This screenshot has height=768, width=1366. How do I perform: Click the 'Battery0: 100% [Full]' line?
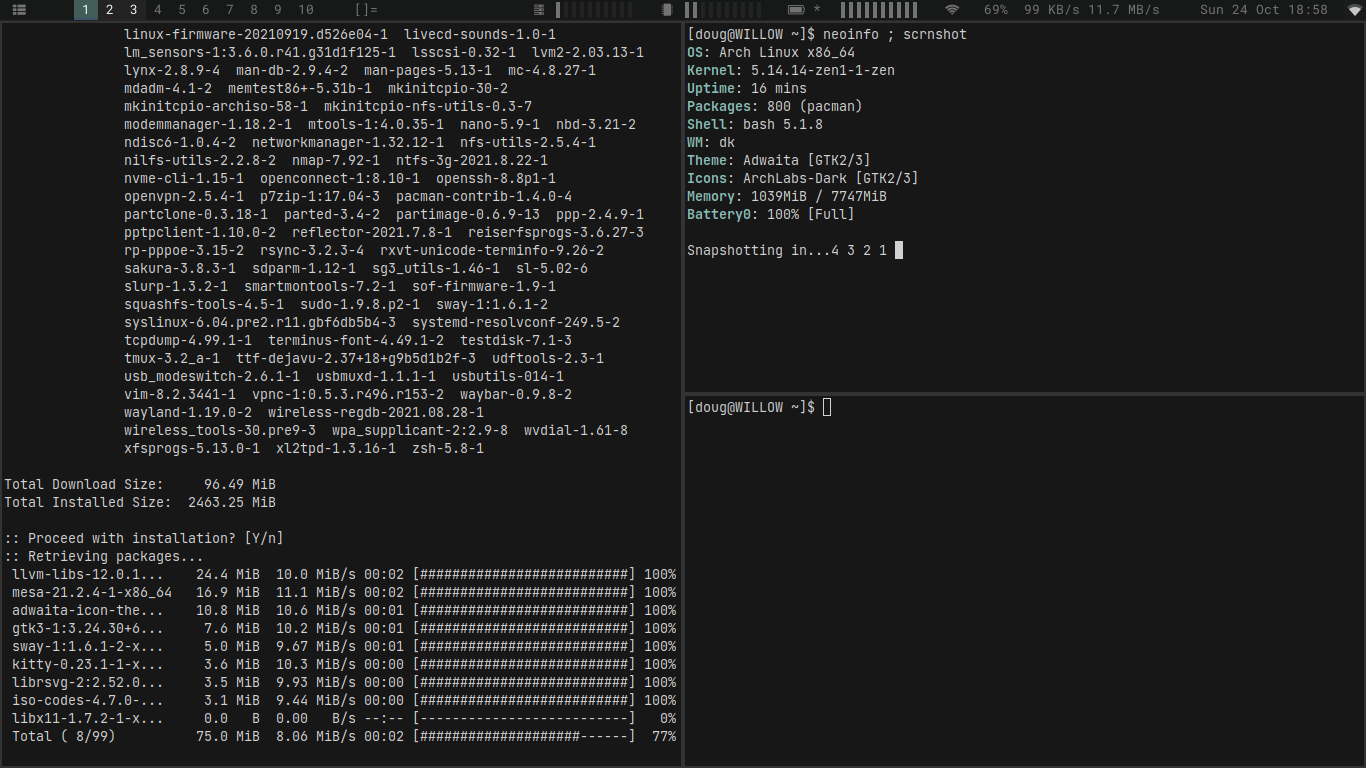[x=771, y=215]
